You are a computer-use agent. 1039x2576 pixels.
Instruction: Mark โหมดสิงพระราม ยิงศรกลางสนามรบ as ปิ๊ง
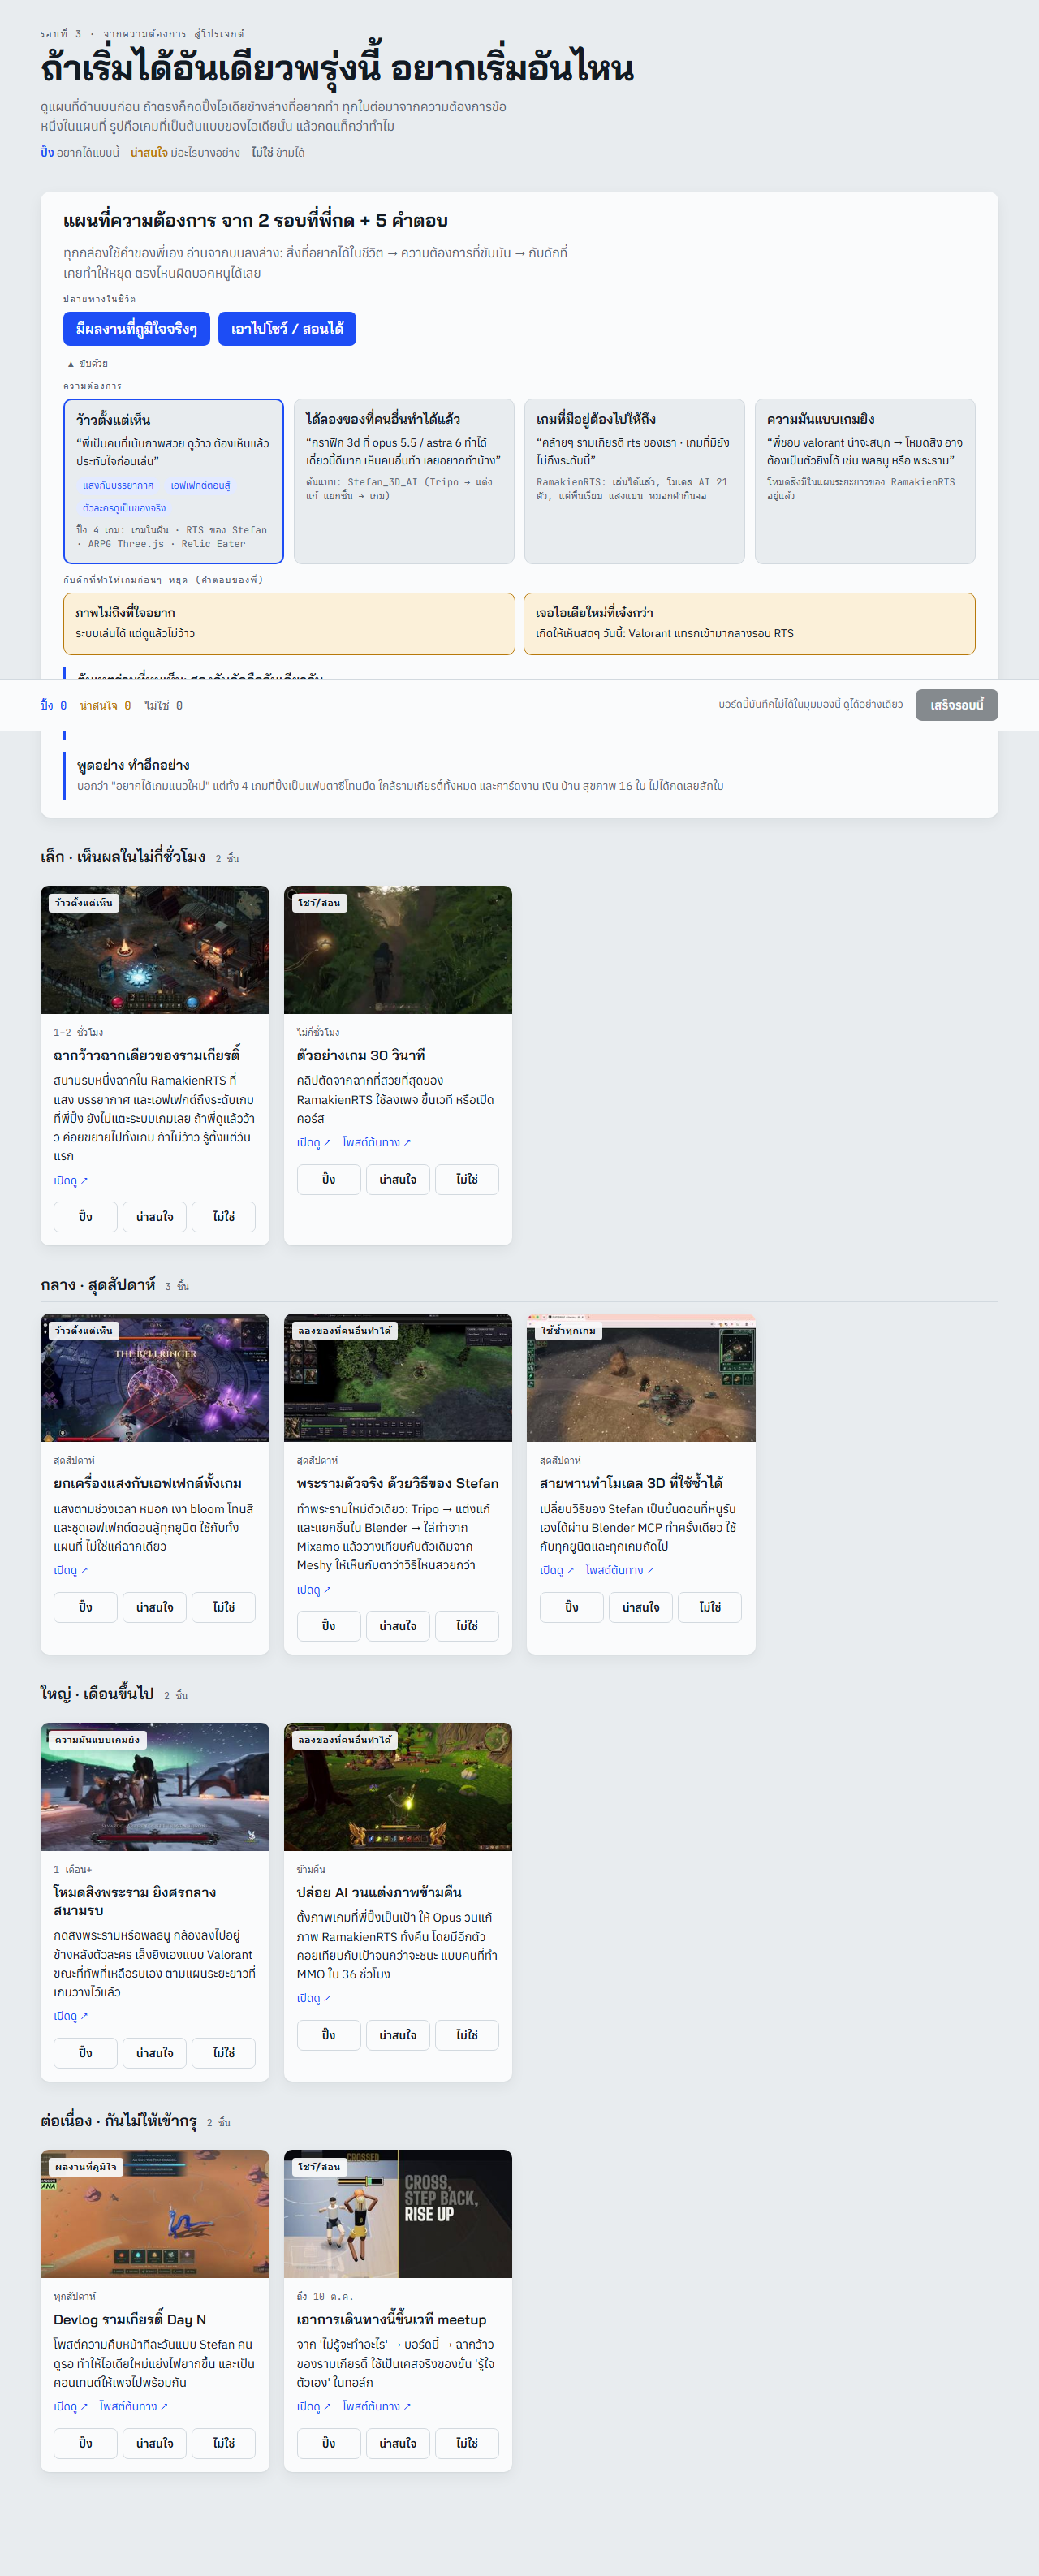pyautogui.click(x=85, y=2053)
